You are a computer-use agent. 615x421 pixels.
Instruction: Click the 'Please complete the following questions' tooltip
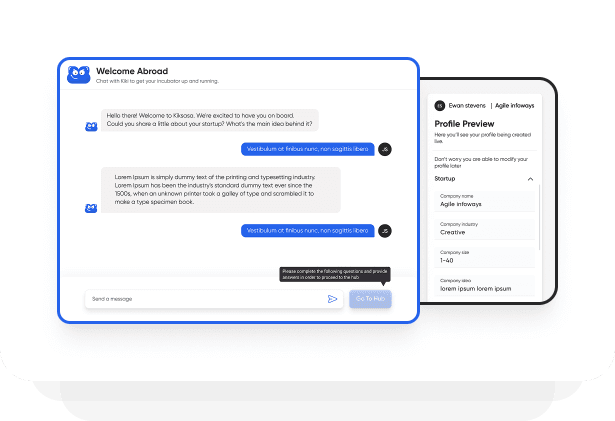(335, 274)
